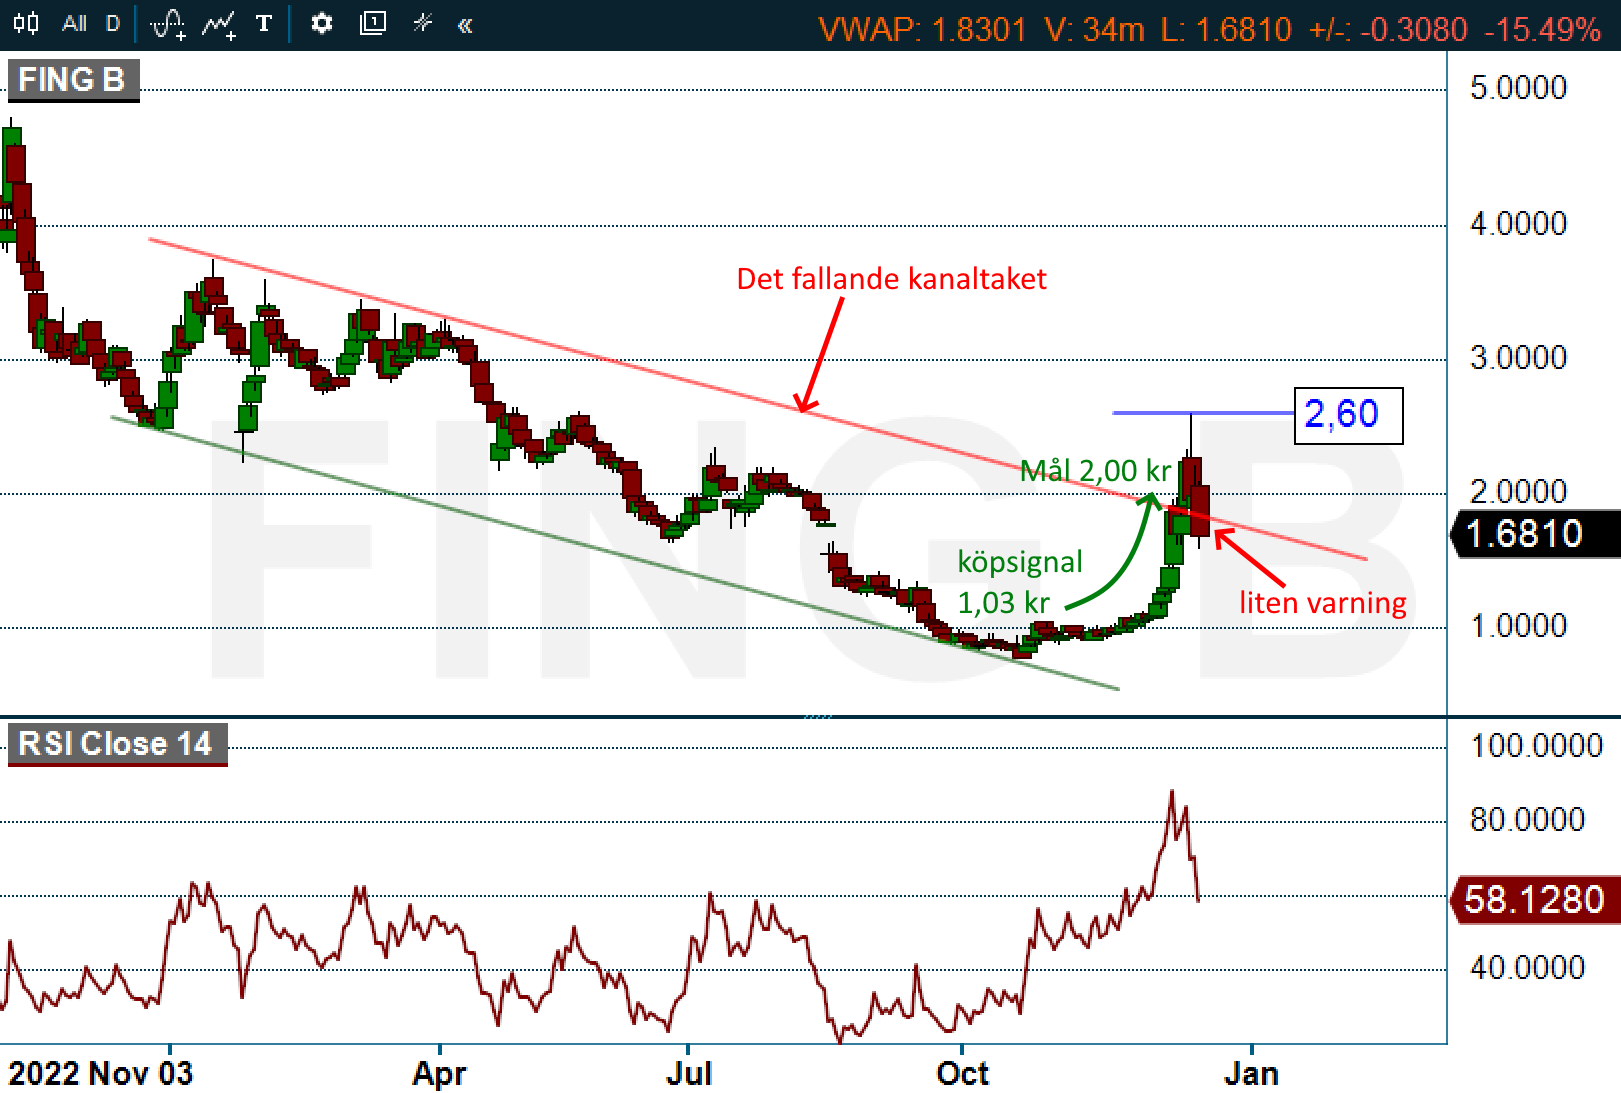
Task: Open the candlestick chart type selector
Action: (27, 23)
